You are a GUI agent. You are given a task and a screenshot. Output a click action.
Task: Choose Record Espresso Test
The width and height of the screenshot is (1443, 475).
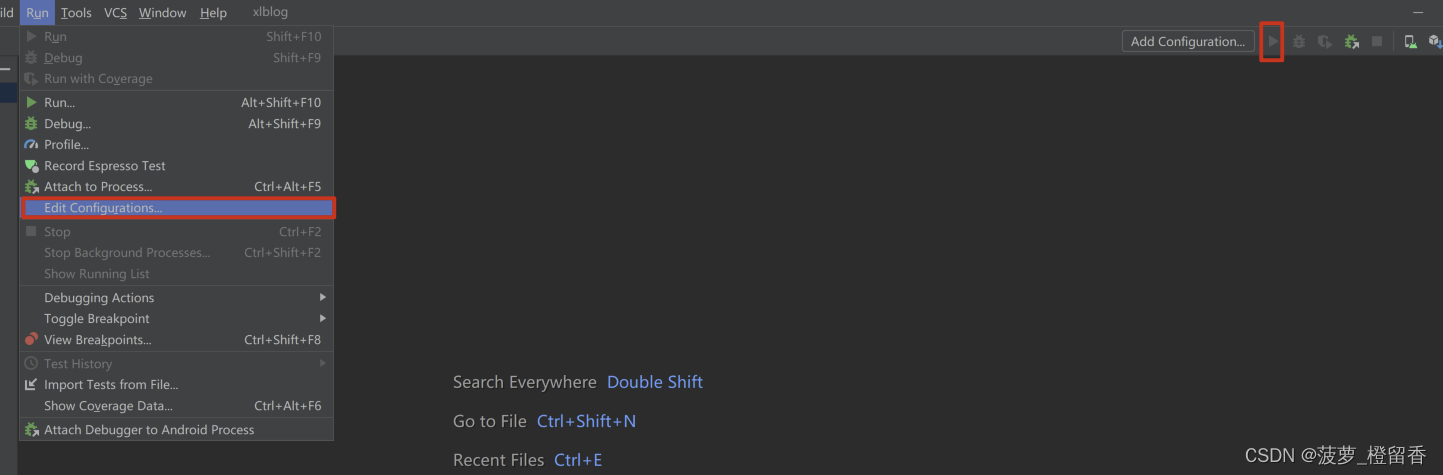176,166
